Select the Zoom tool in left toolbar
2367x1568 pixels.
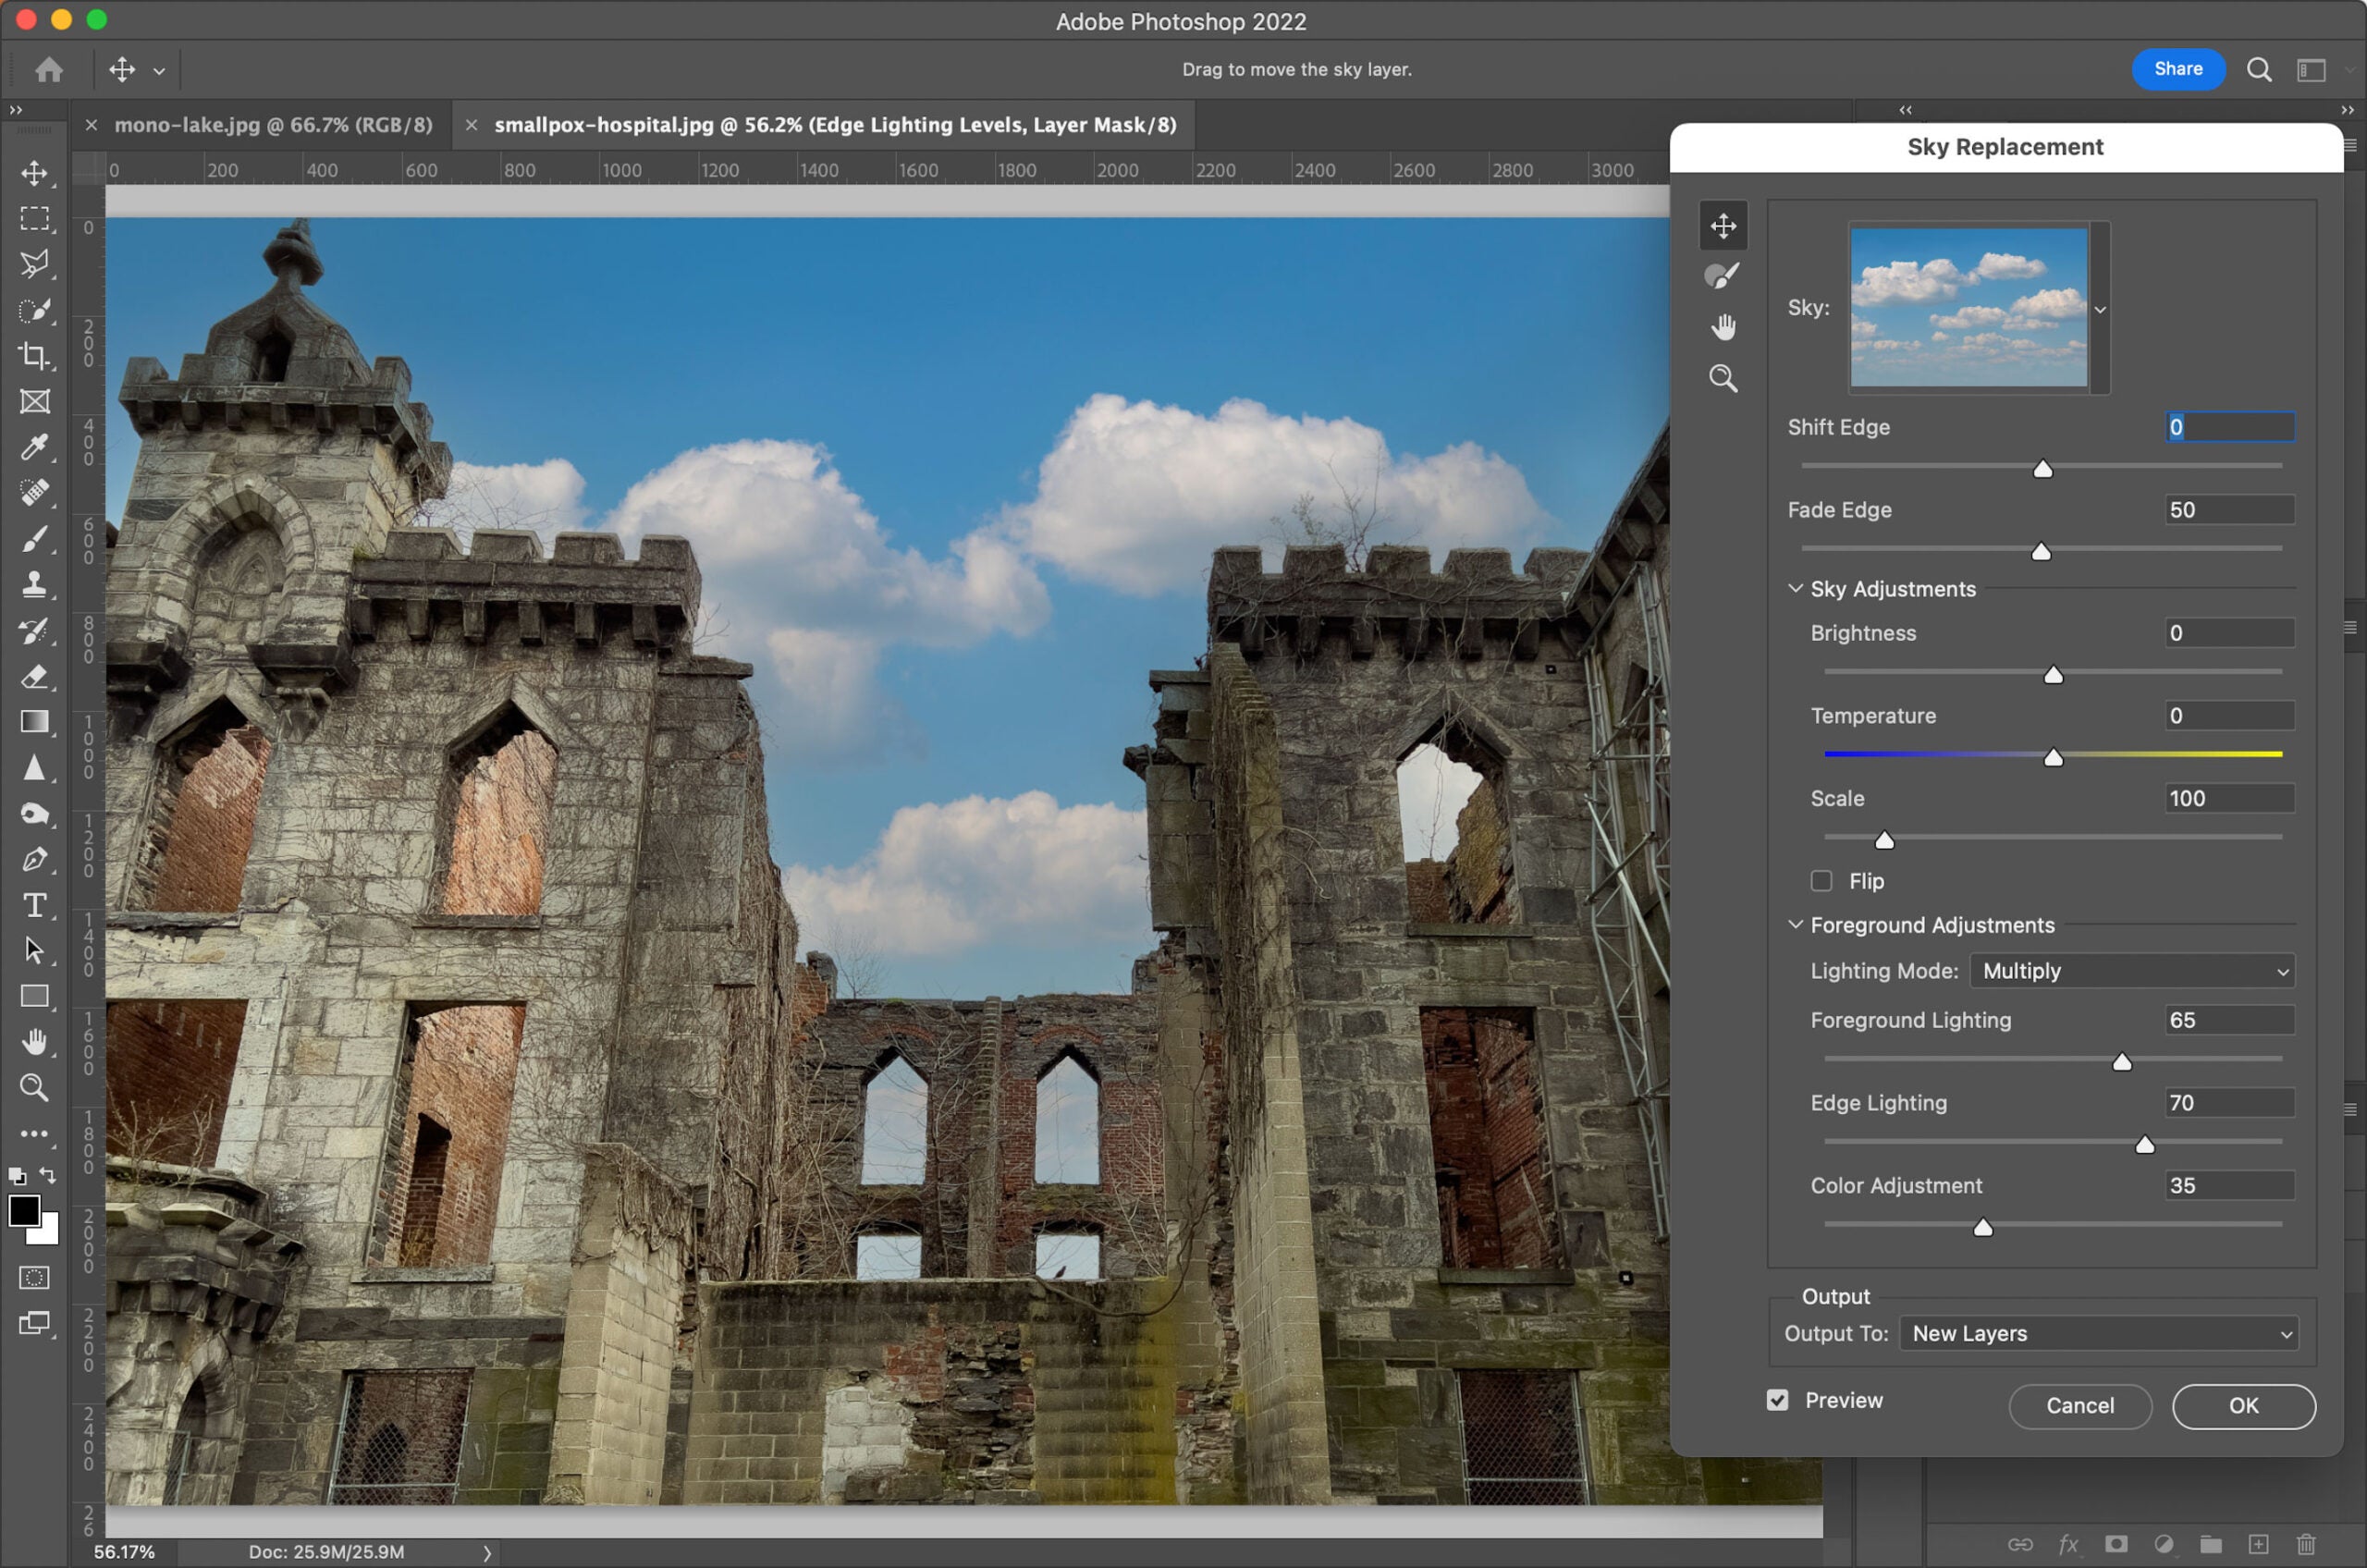tap(35, 1087)
